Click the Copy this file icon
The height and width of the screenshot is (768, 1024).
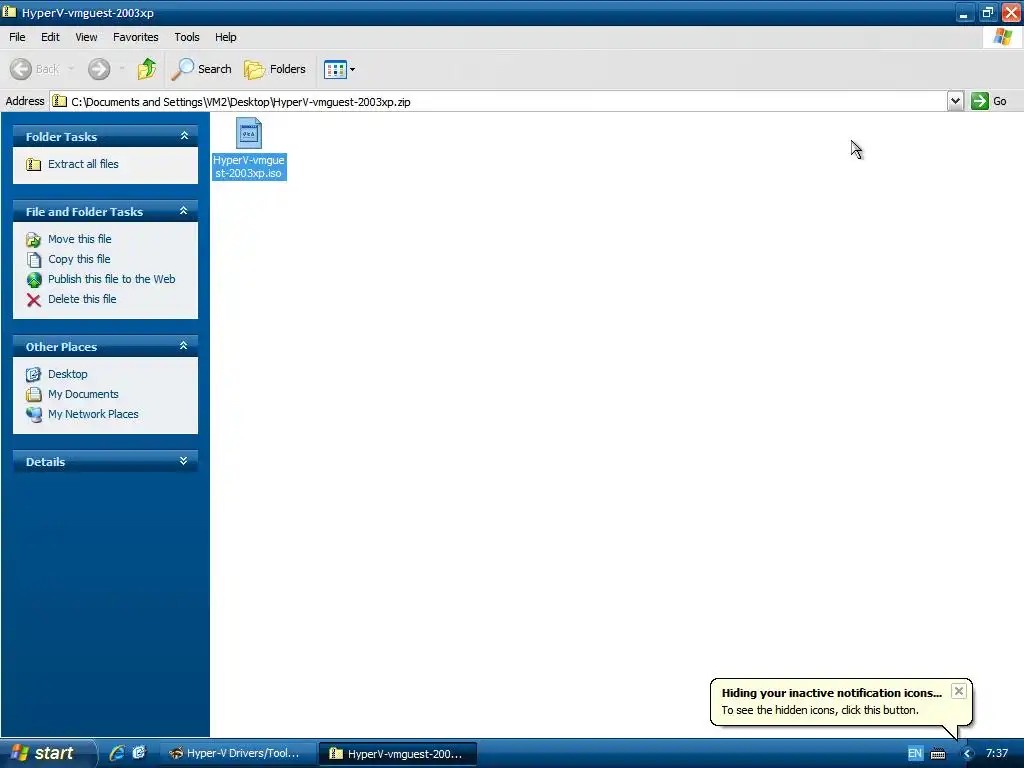coord(33,260)
